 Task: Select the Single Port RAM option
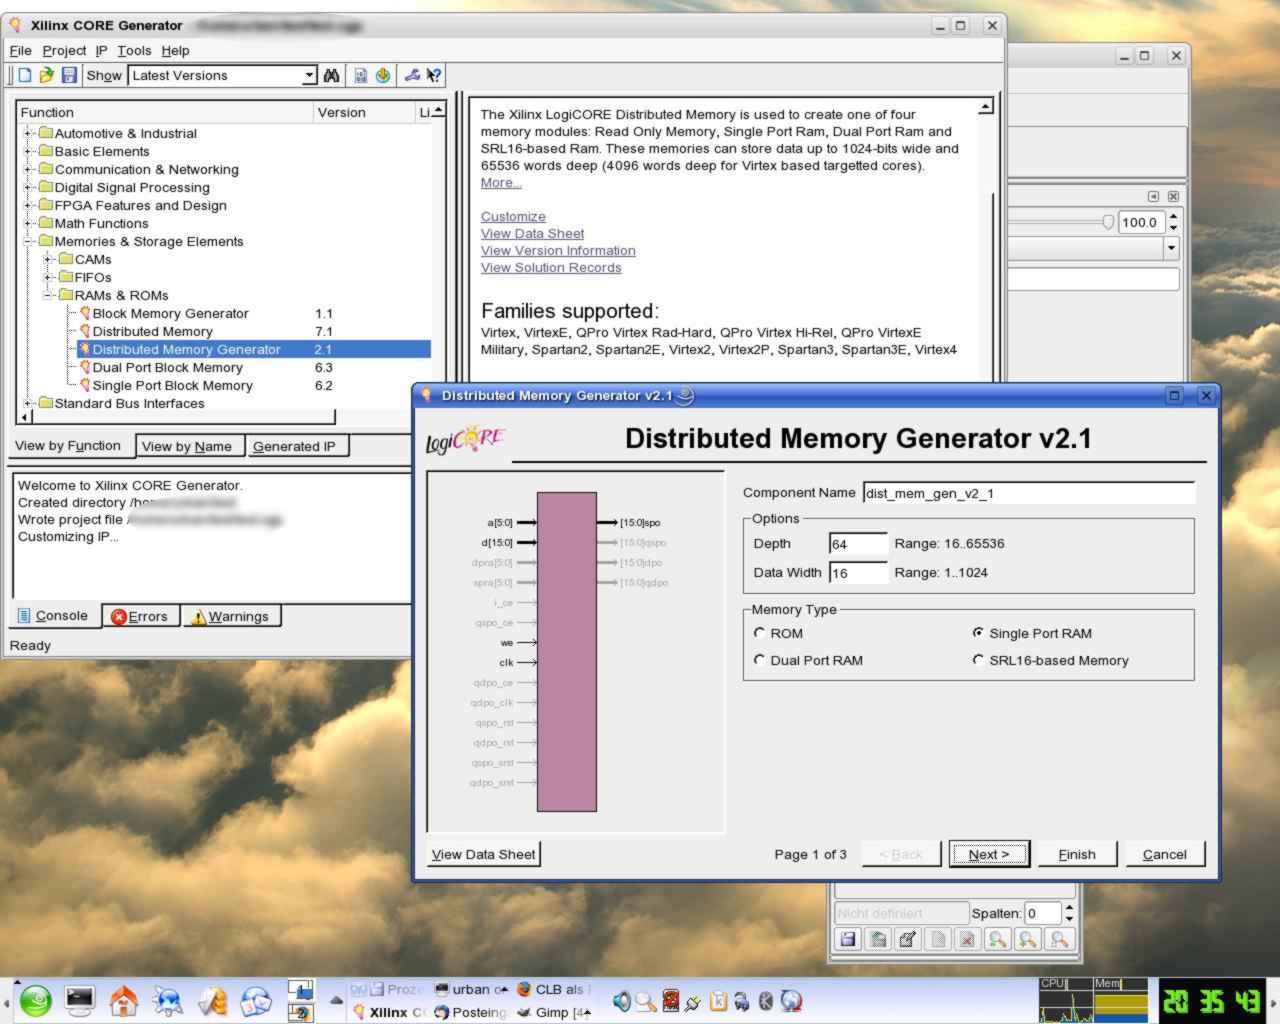tap(978, 633)
